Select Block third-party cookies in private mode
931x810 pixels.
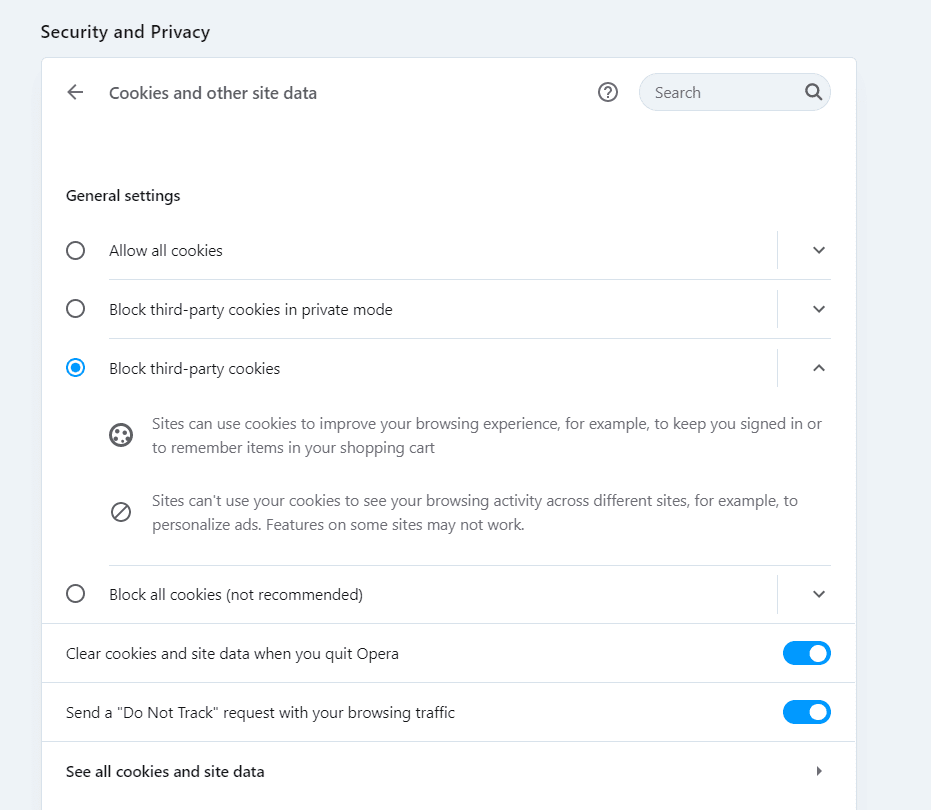pyautogui.click(x=75, y=309)
